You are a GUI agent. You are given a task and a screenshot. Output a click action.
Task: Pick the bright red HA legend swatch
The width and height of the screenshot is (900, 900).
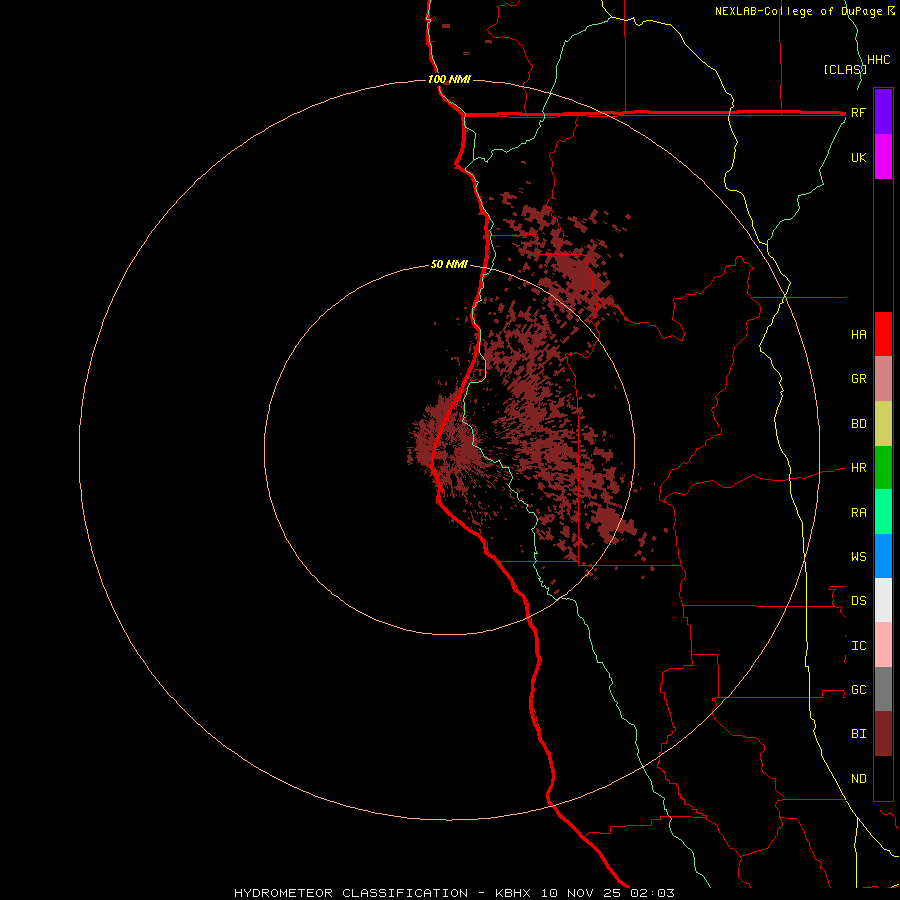click(883, 334)
